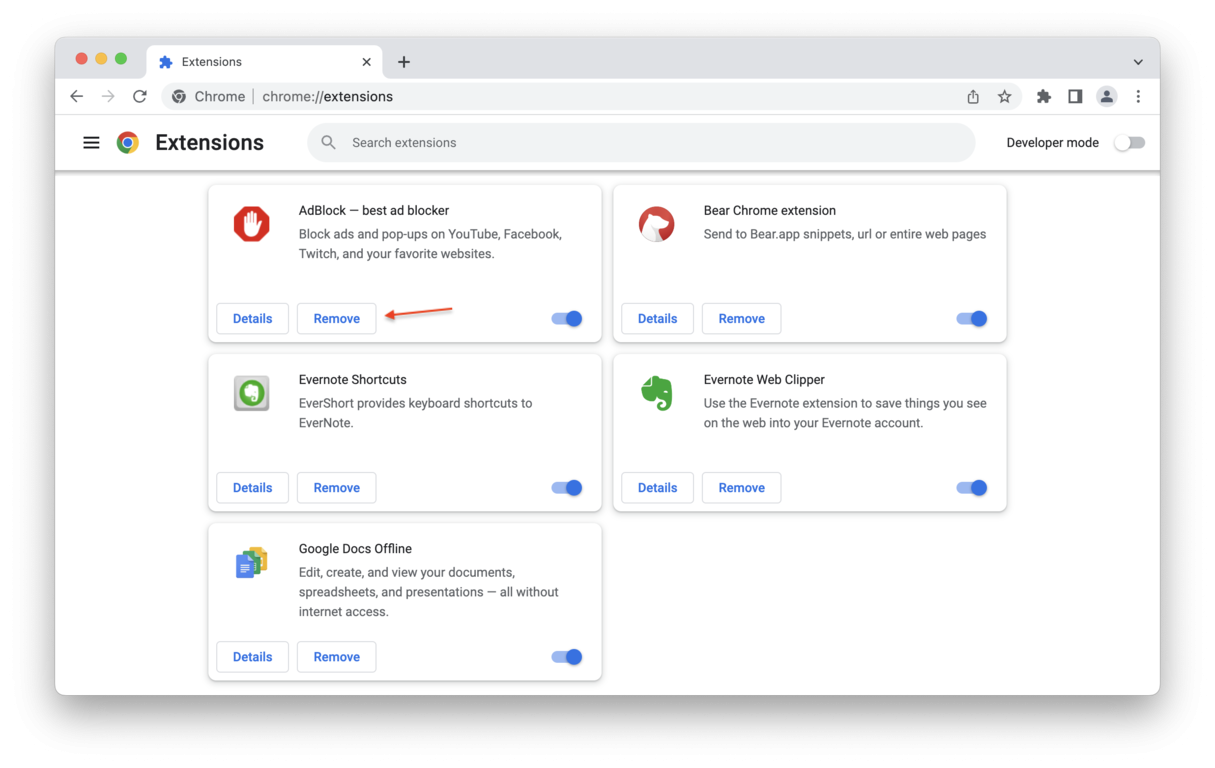Bookmark this page using the star icon

point(1005,96)
